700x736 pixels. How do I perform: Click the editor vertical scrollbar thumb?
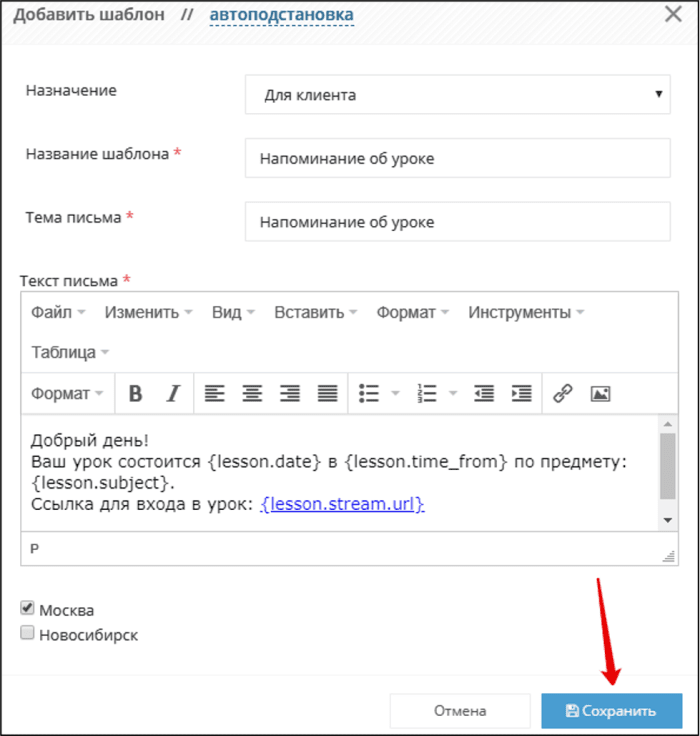click(668, 466)
